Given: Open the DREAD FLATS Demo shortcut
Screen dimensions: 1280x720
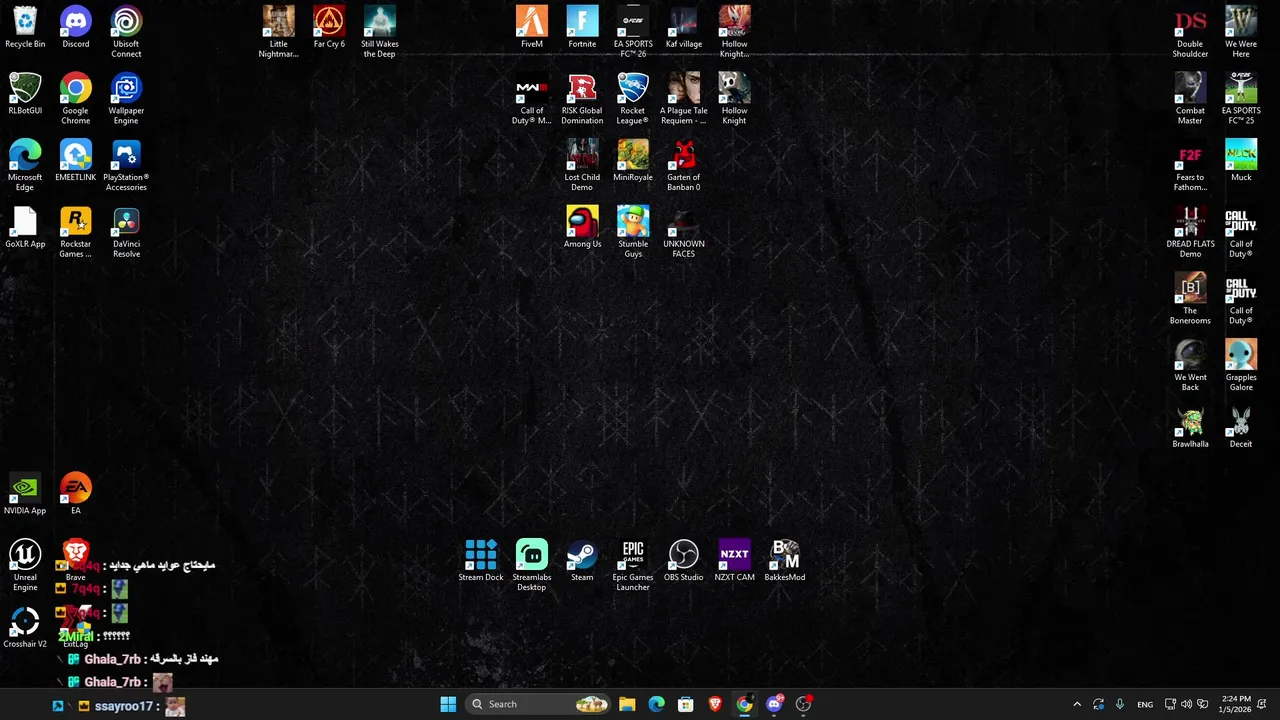Looking at the screenshot, I should pyautogui.click(x=1190, y=232).
